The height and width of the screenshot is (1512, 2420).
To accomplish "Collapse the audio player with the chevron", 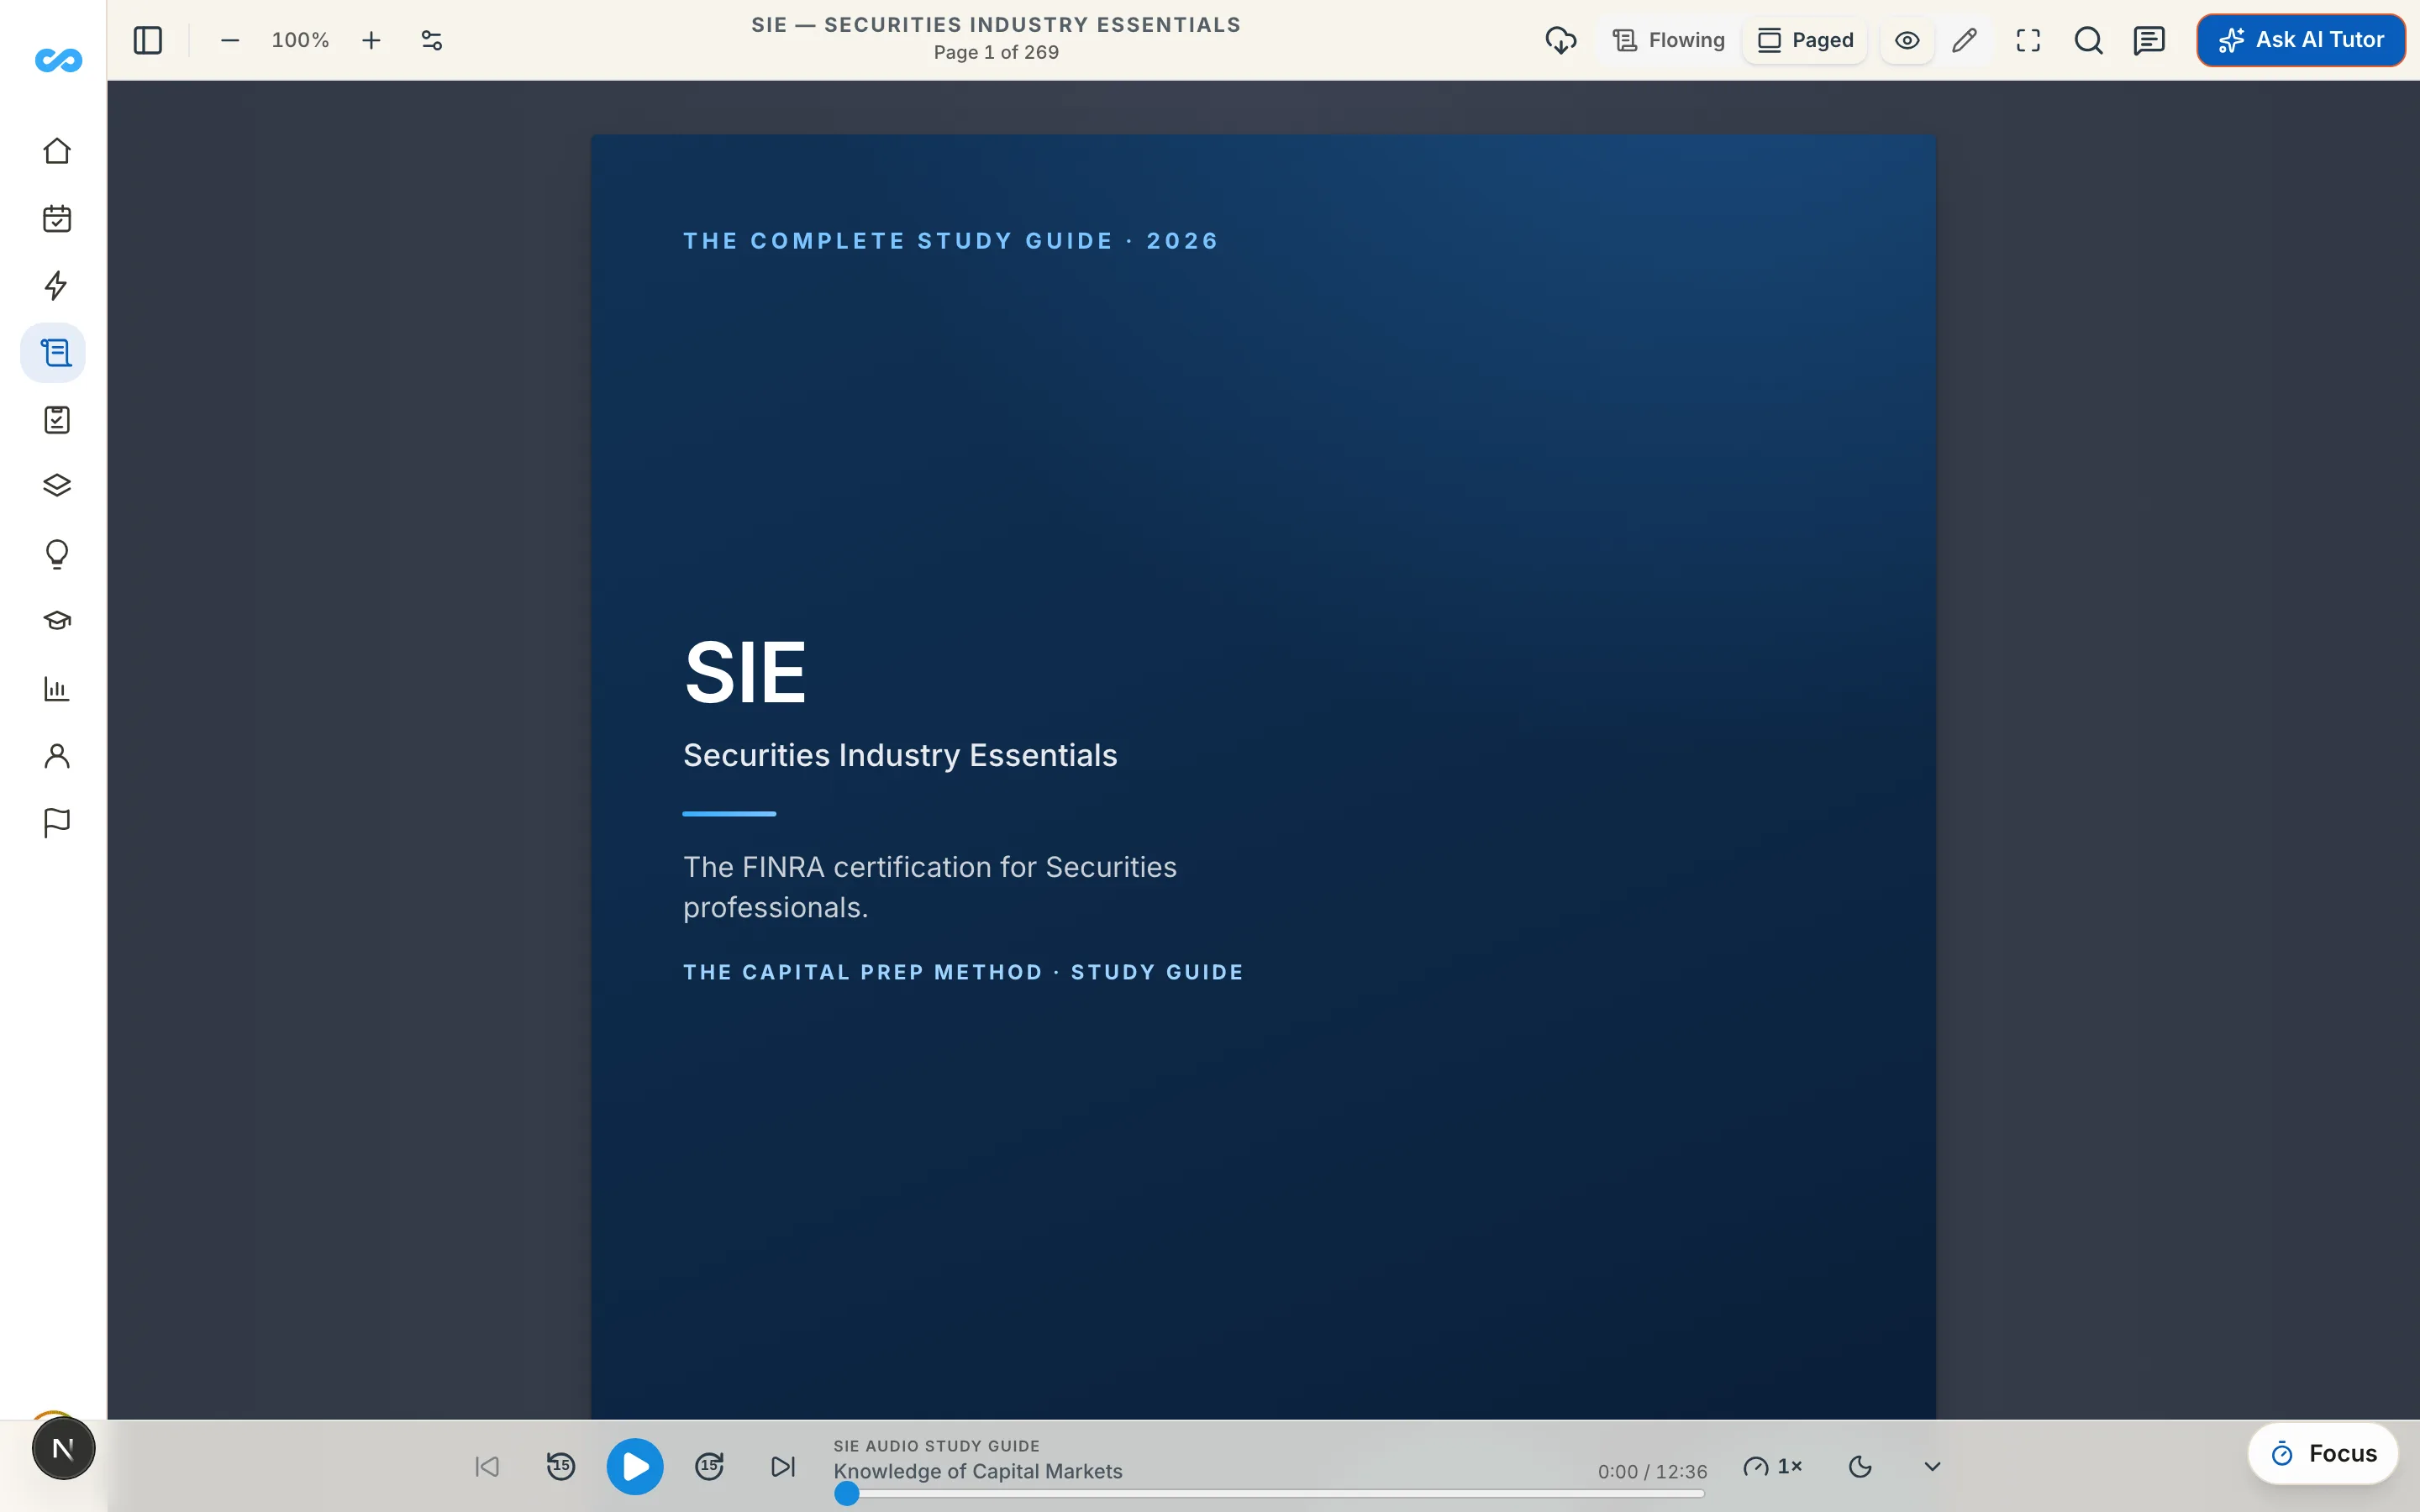I will tap(1932, 1467).
